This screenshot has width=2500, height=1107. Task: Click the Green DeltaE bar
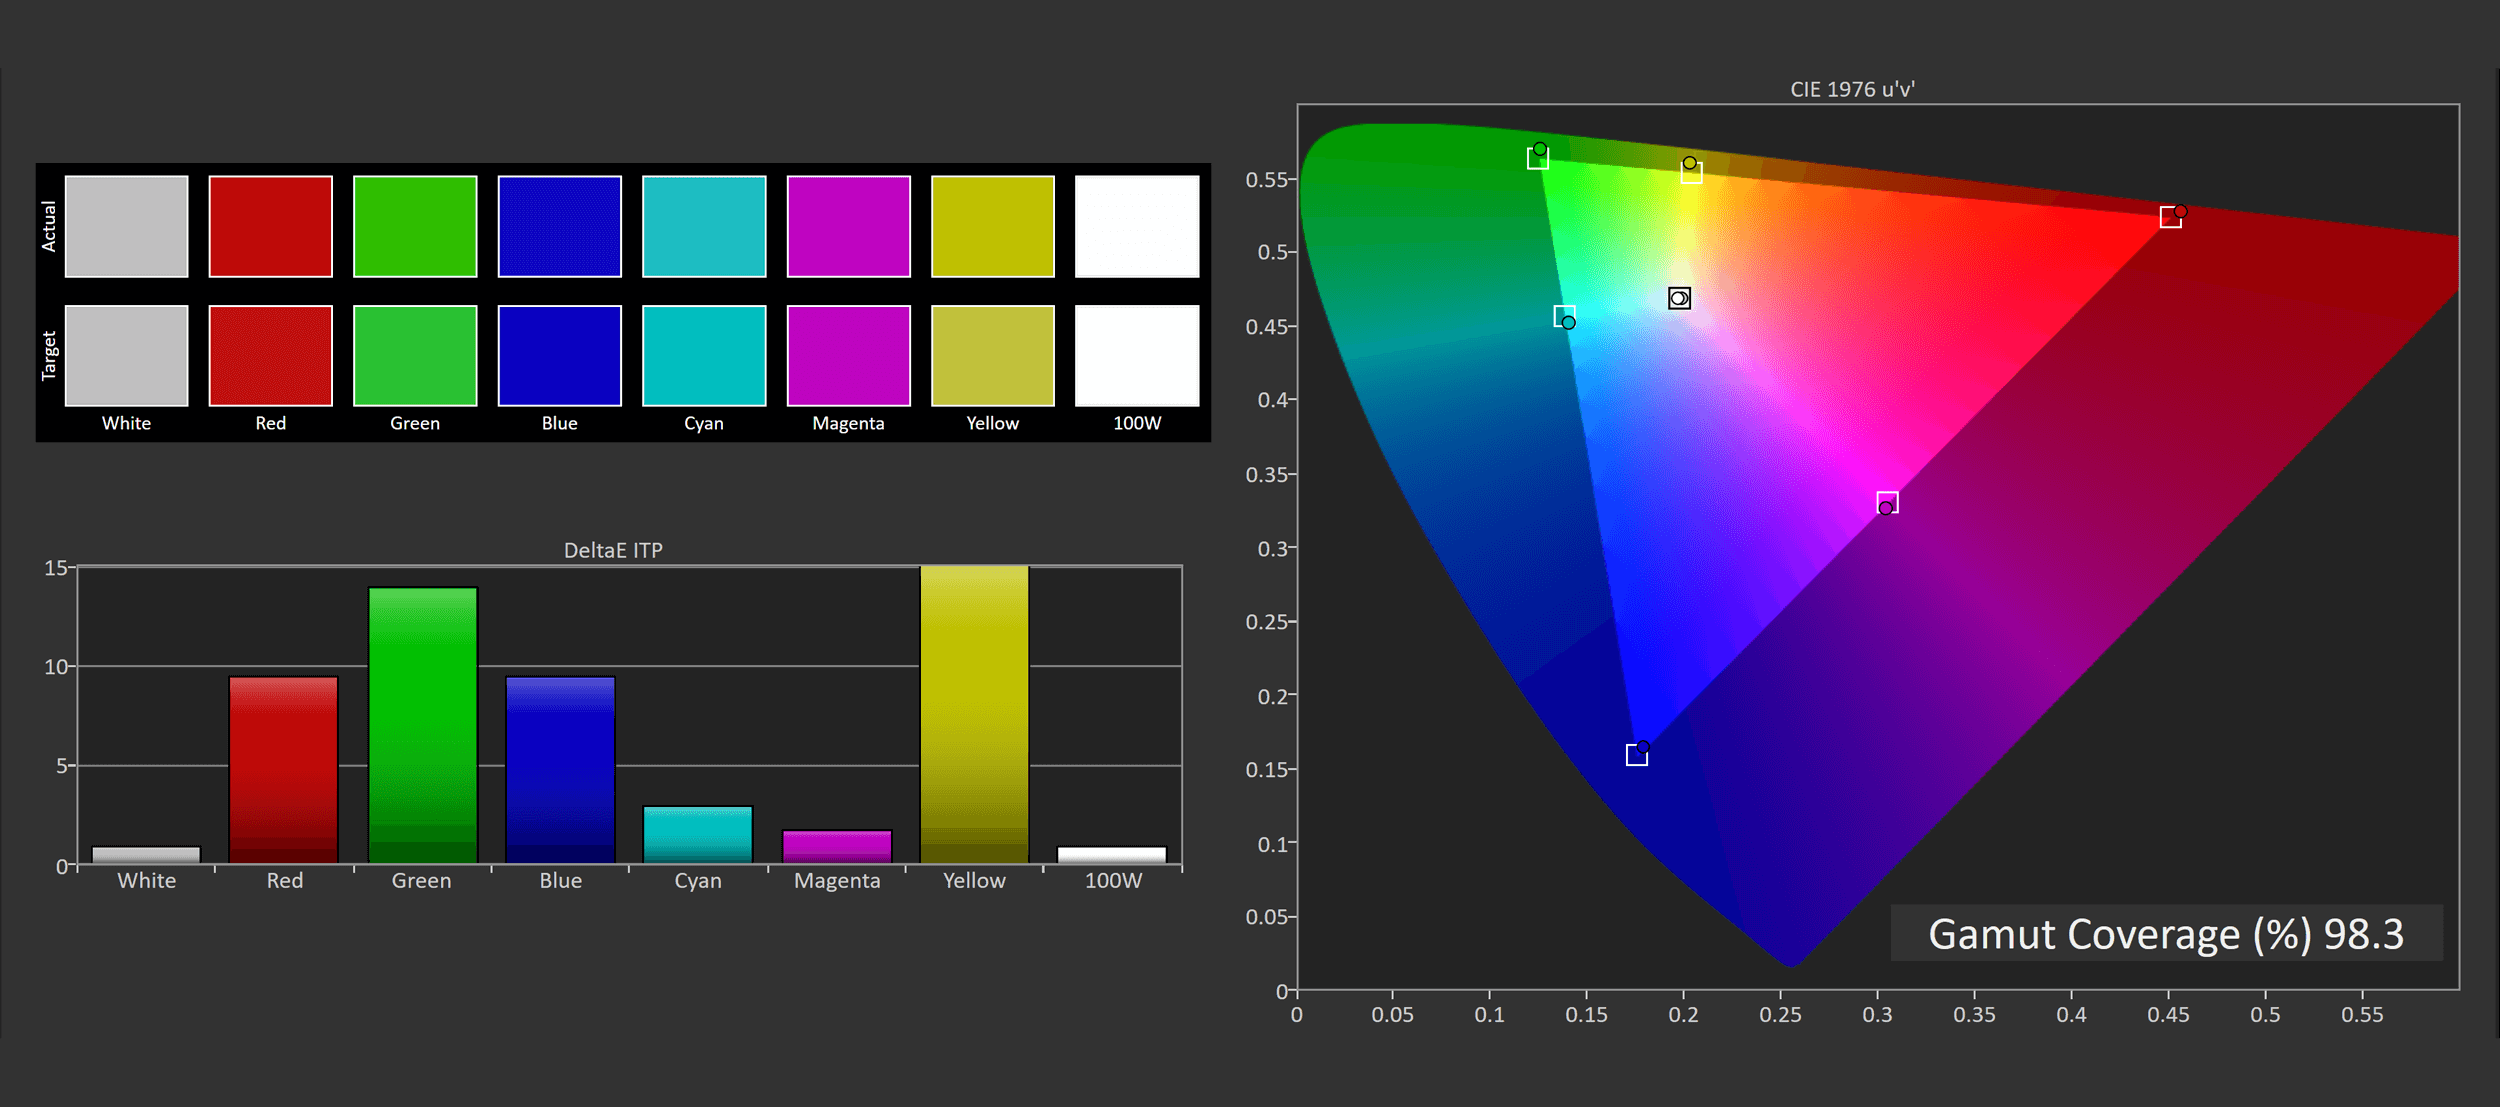click(x=423, y=725)
